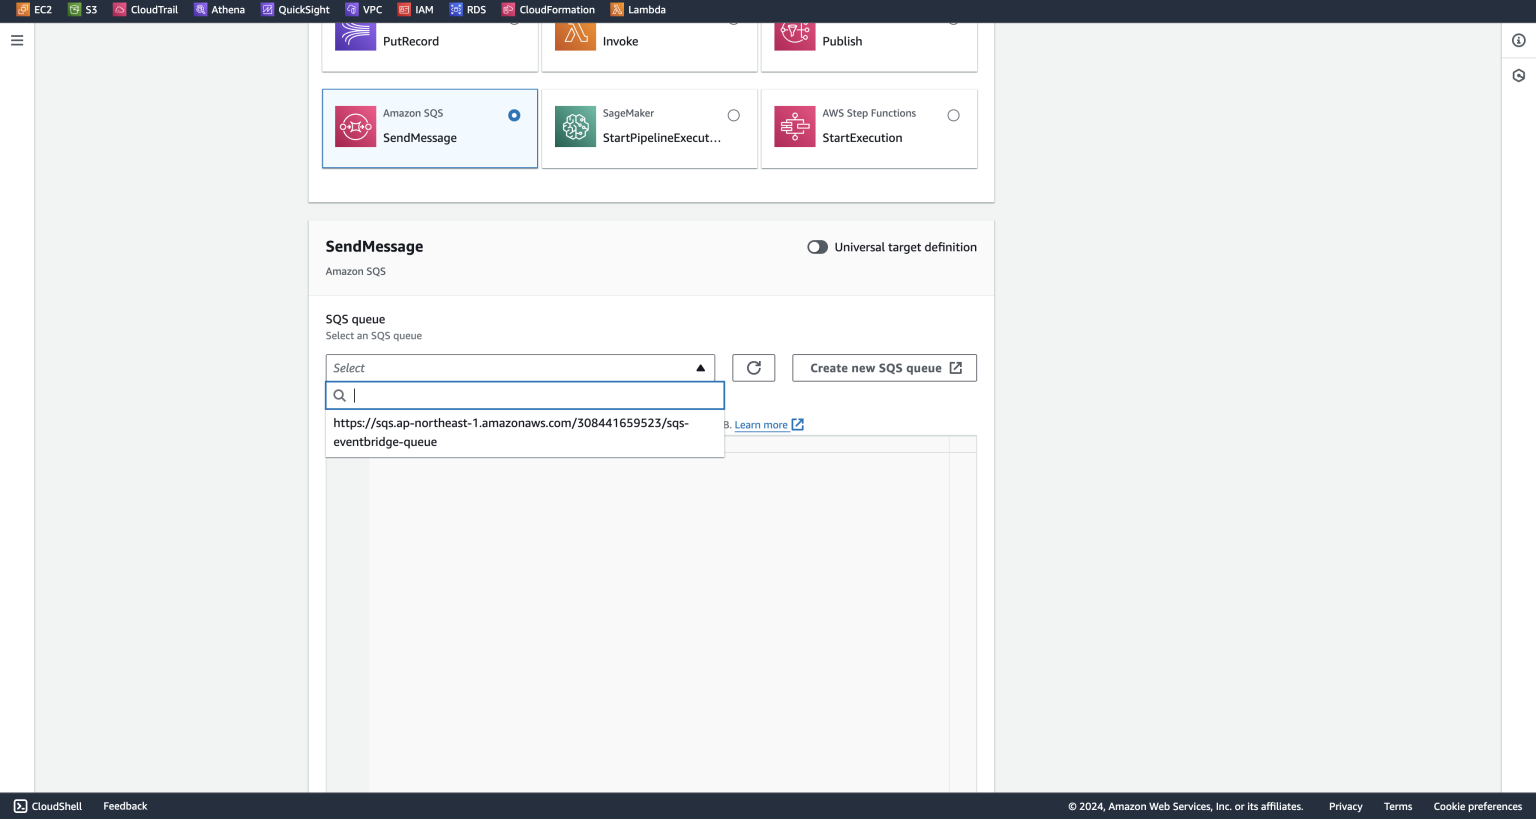Expand the navigation sidebar menu
Screen dimensions: 1536x819
[x=16, y=40]
